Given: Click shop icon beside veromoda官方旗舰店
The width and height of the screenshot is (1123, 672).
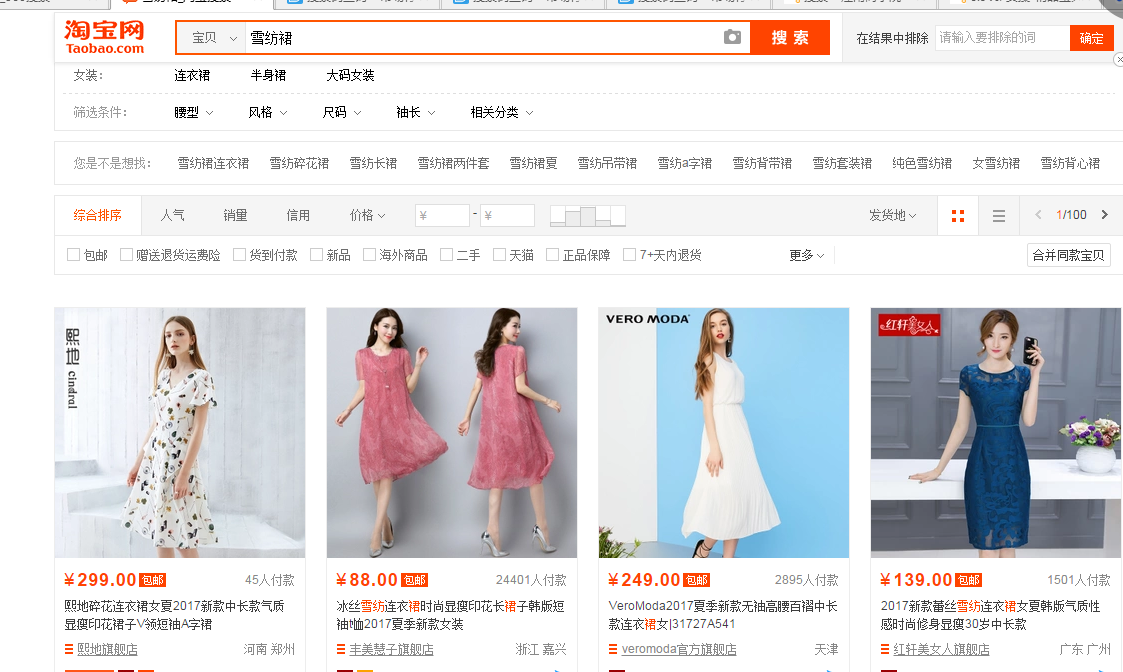Looking at the screenshot, I should click(x=614, y=650).
